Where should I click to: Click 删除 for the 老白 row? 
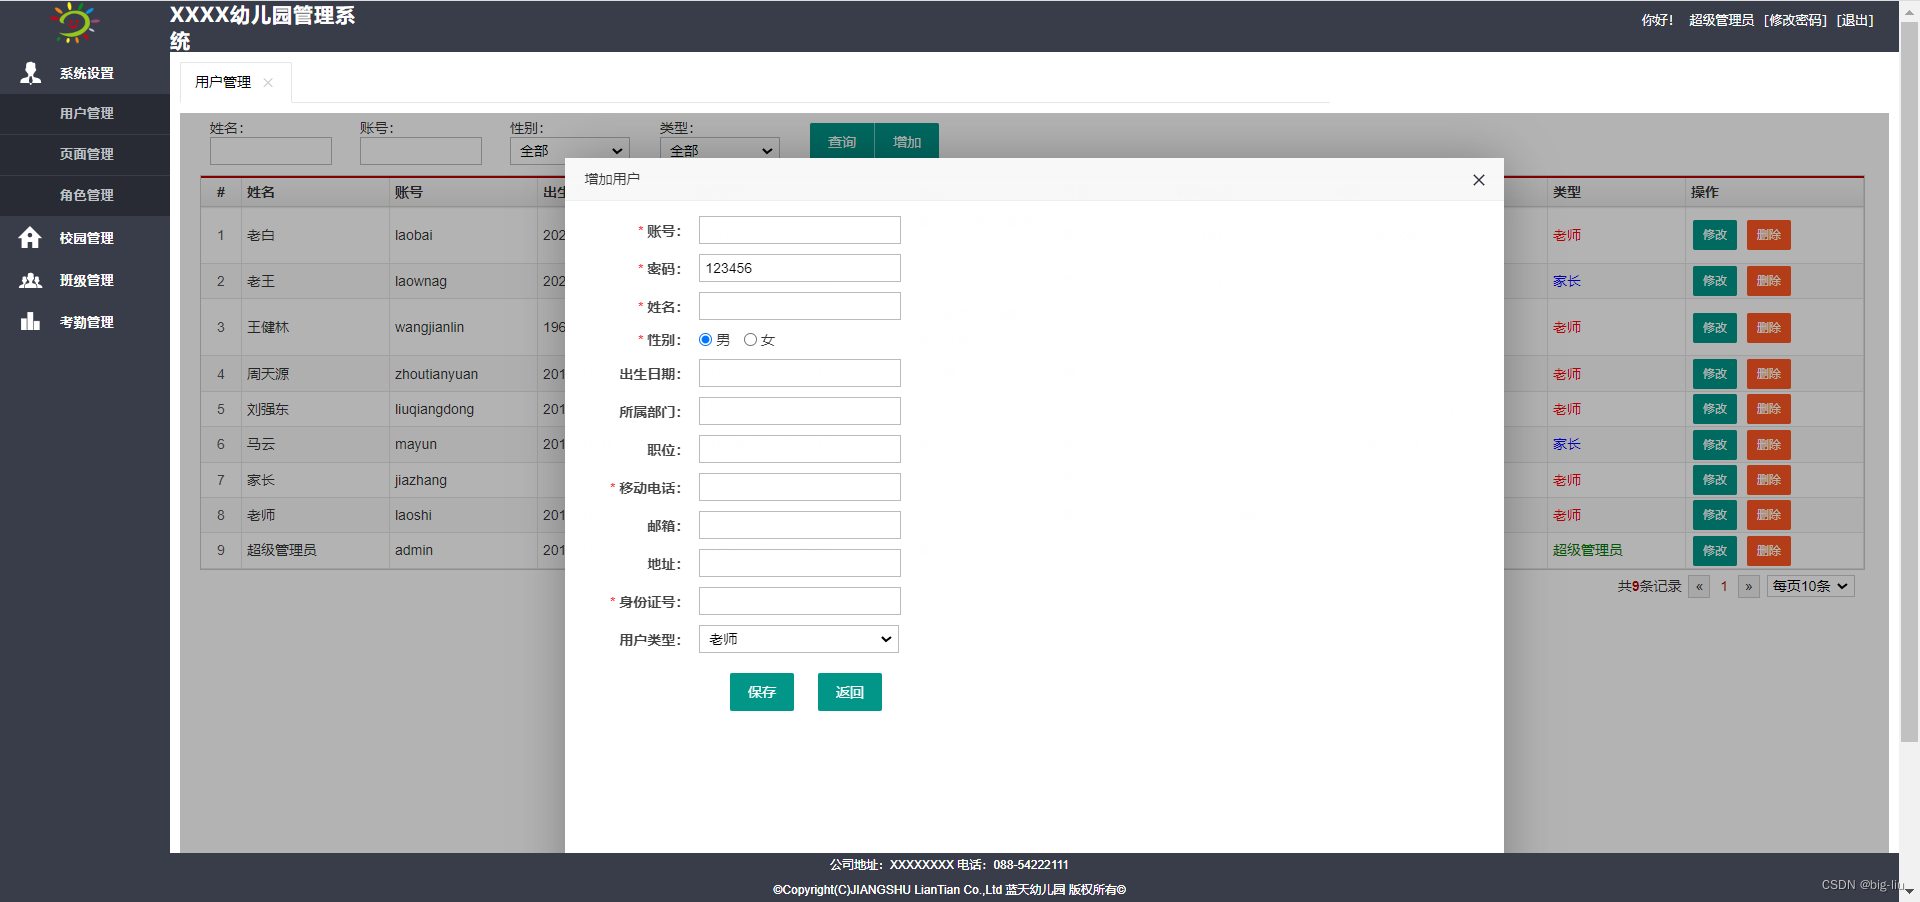tap(1769, 235)
